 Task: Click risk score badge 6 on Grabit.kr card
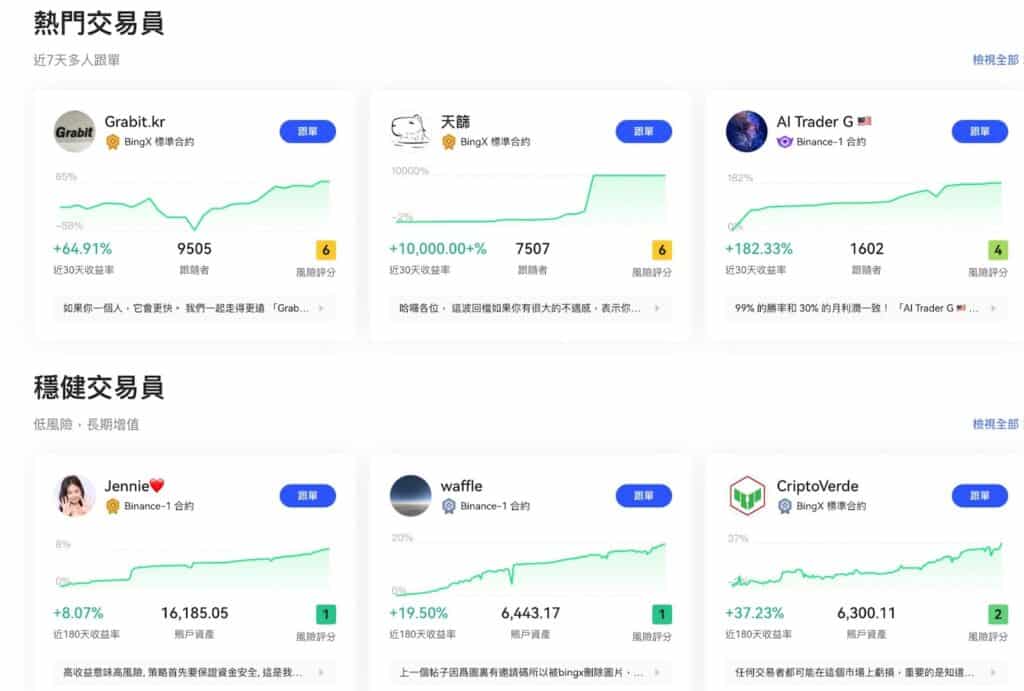coord(325,250)
